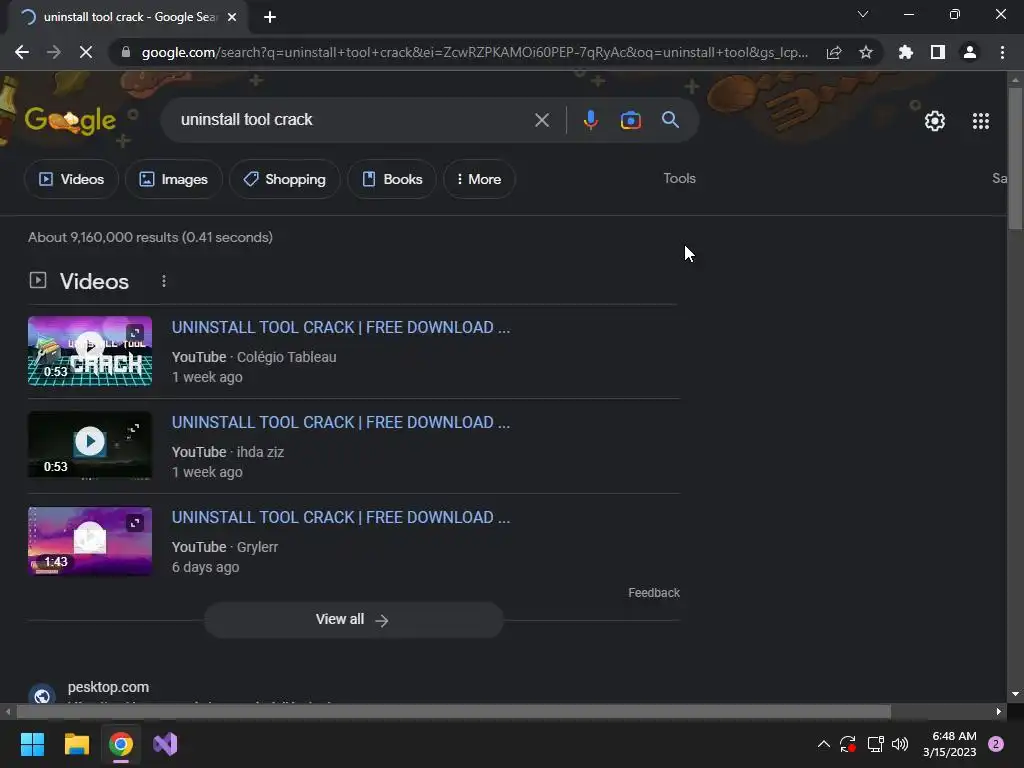Click the Google doodle logo
Viewport: 1024px width, 768px height.
[x=71, y=120]
